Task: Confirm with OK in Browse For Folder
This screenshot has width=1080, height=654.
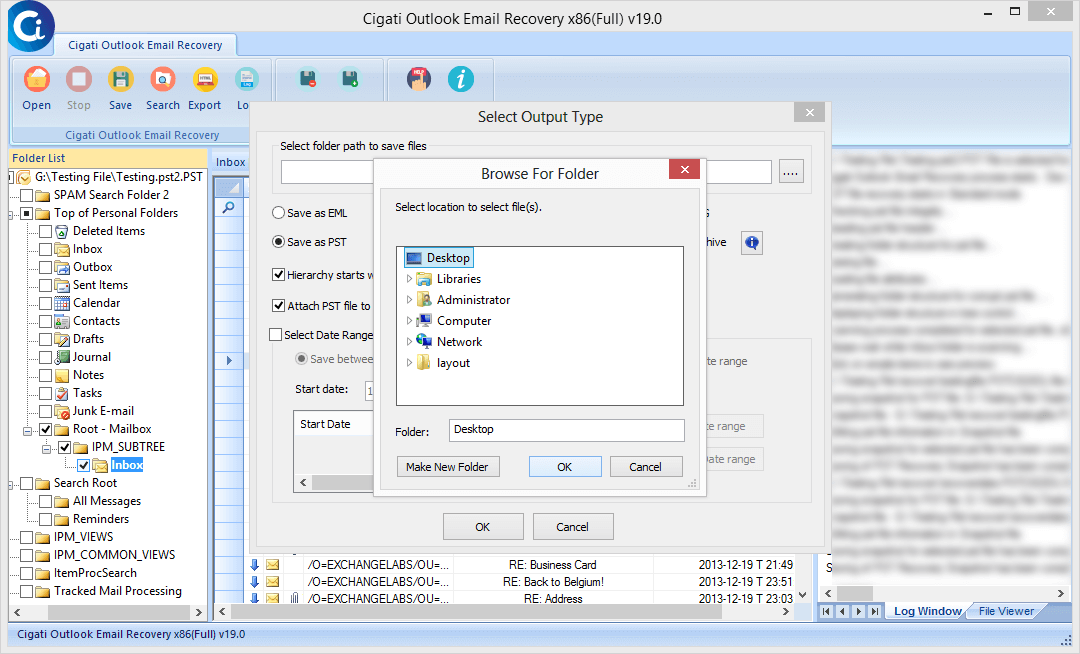Action: pos(565,467)
